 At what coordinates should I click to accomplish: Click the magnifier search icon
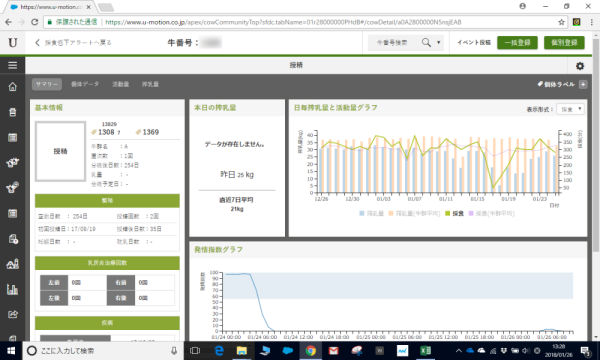click(426, 42)
